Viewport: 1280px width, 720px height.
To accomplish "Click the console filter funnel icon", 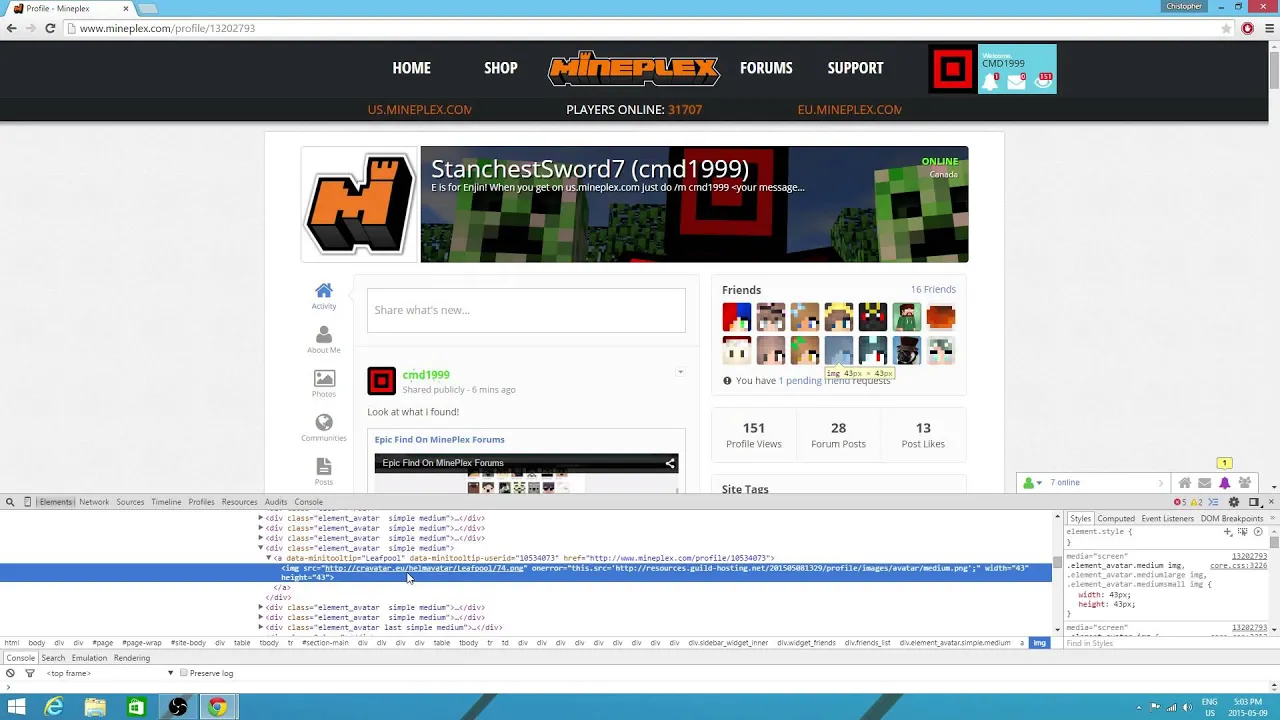I will [x=30, y=673].
